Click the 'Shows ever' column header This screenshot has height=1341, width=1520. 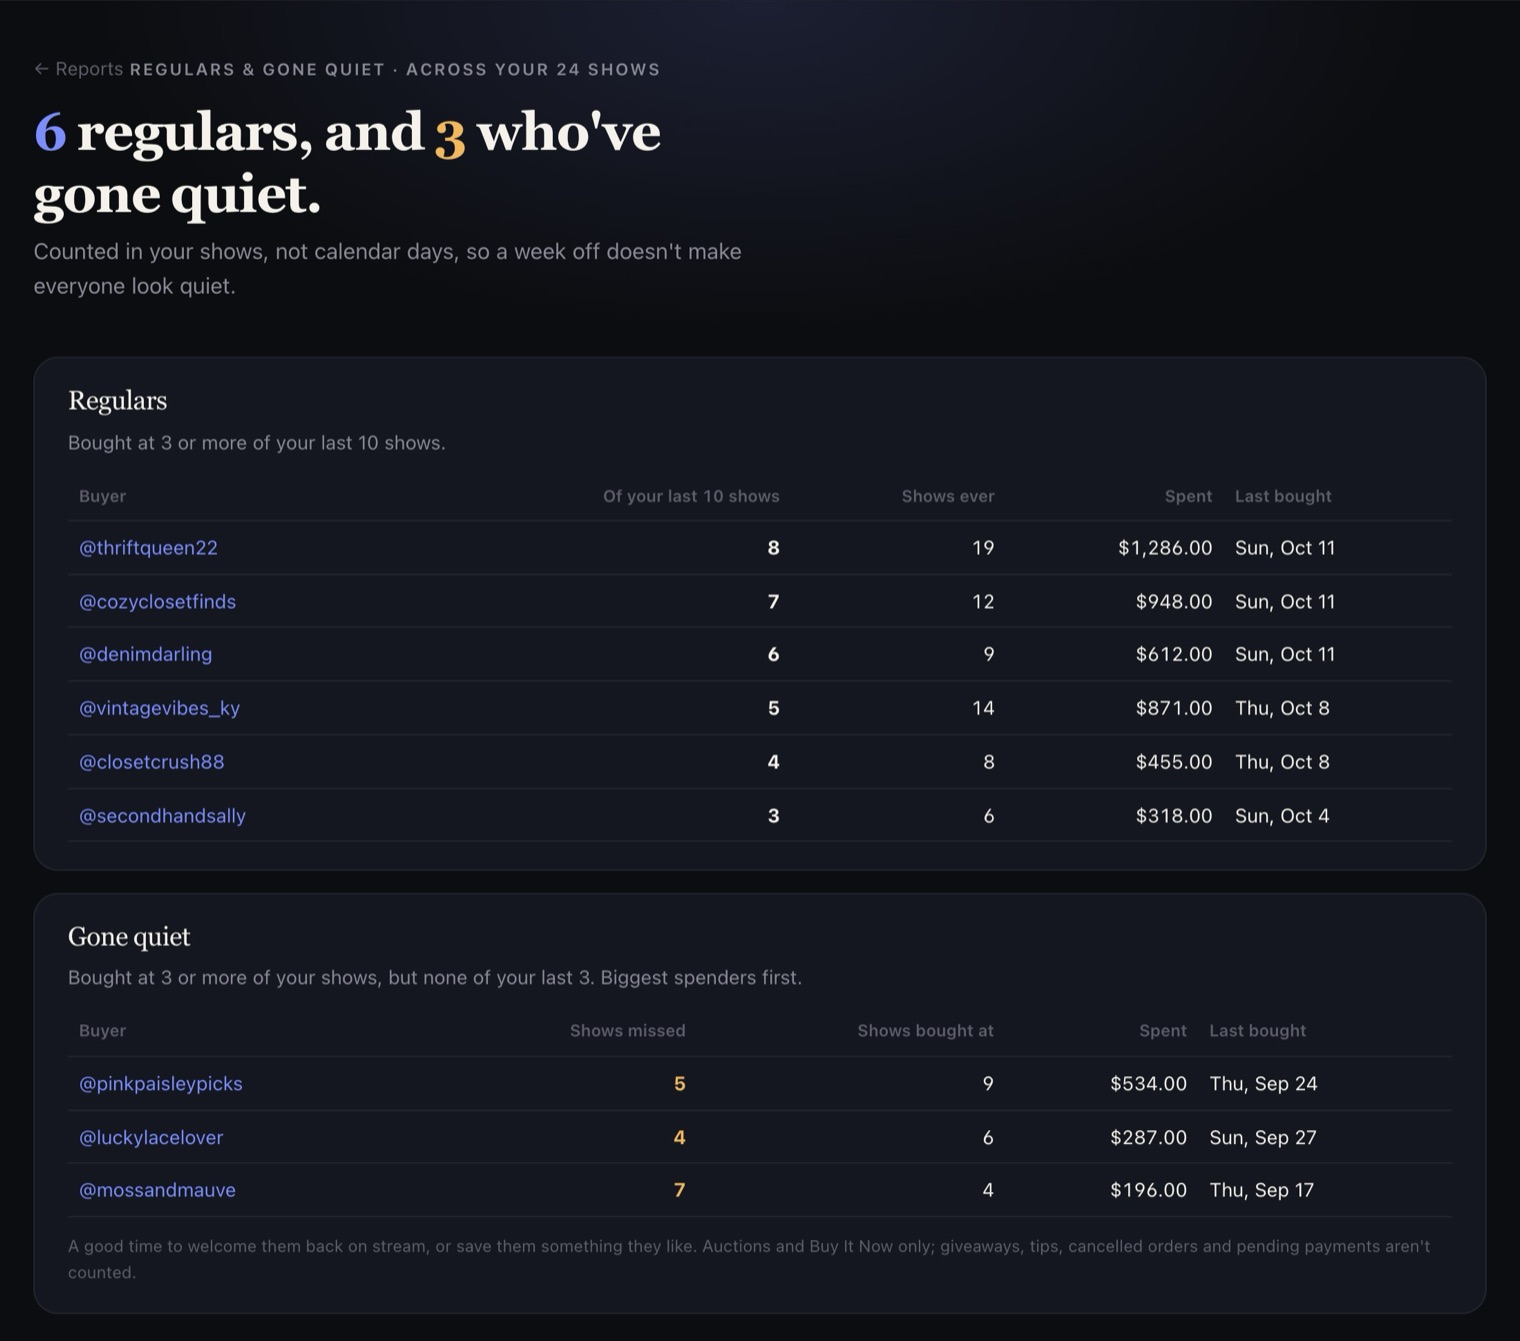[x=948, y=496]
